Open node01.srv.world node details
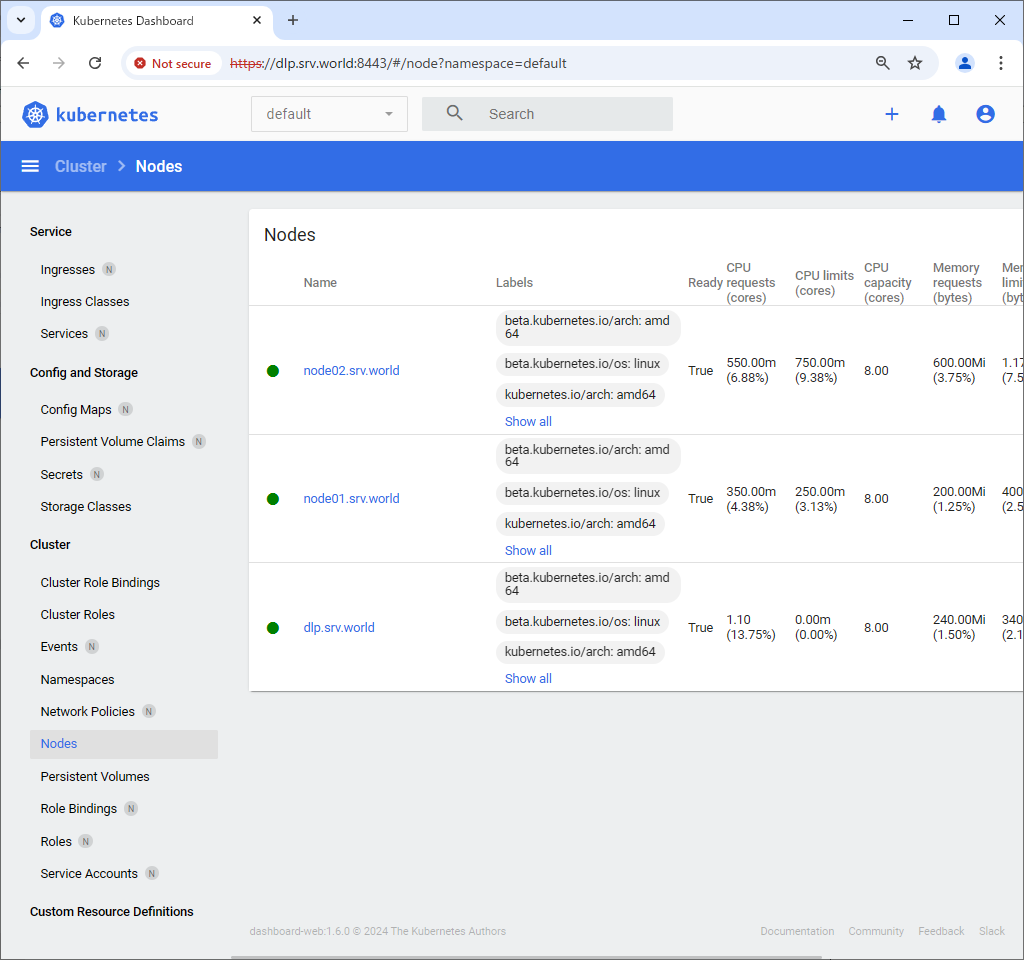1024x960 pixels. click(x=351, y=499)
